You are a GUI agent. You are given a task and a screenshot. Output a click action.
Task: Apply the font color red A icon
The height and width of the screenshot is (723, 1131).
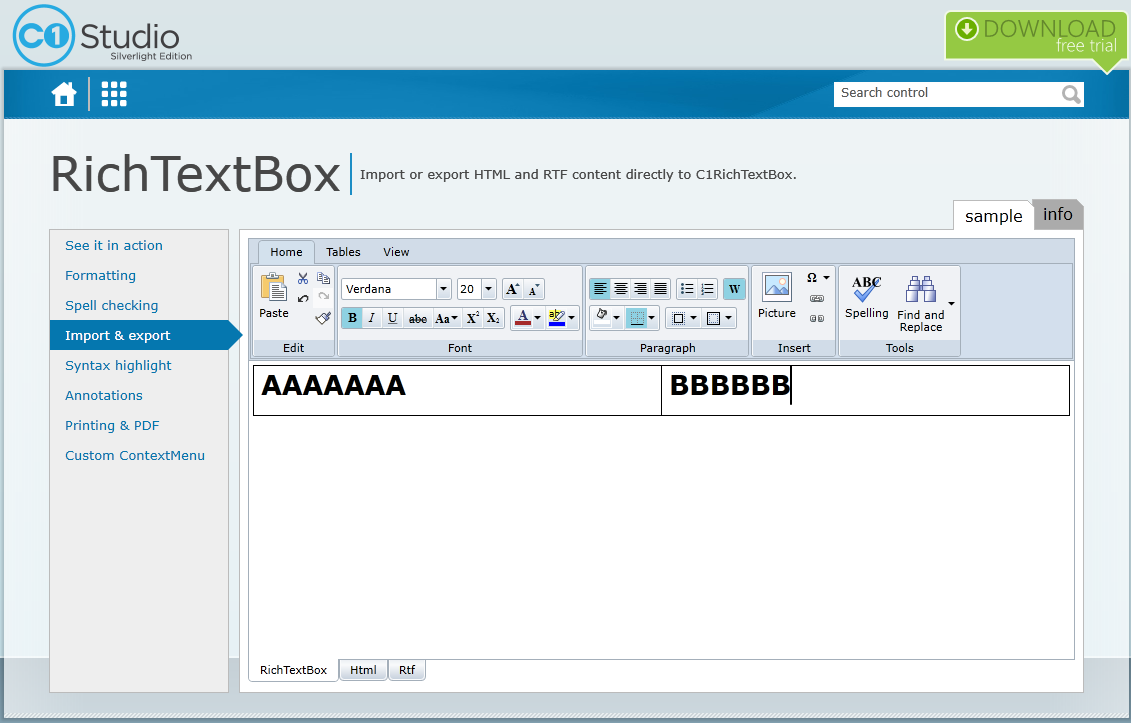pyautogui.click(x=523, y=317)
